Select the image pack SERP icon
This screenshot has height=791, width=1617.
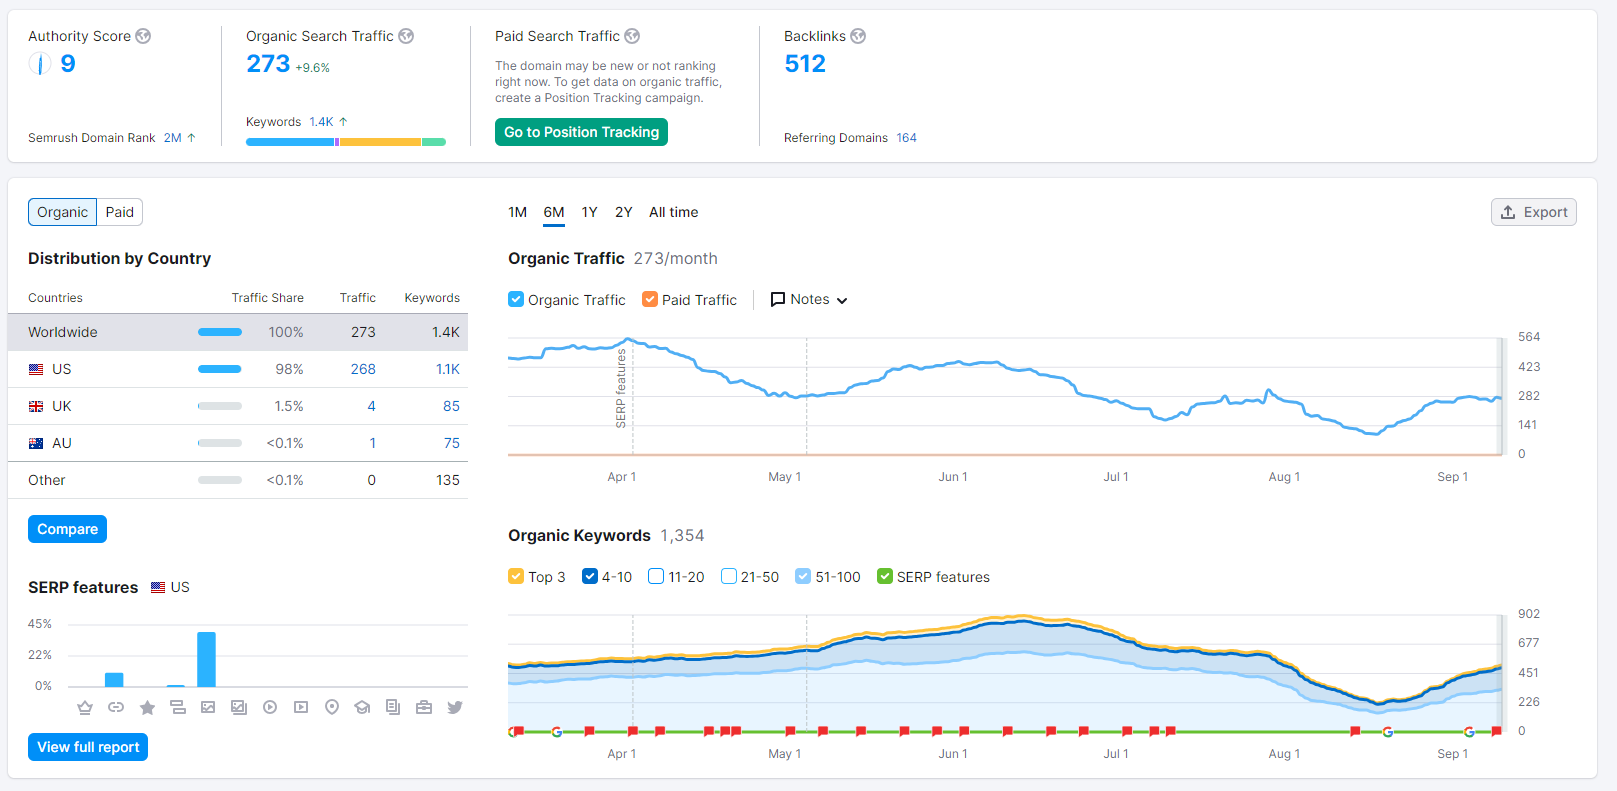239,707
